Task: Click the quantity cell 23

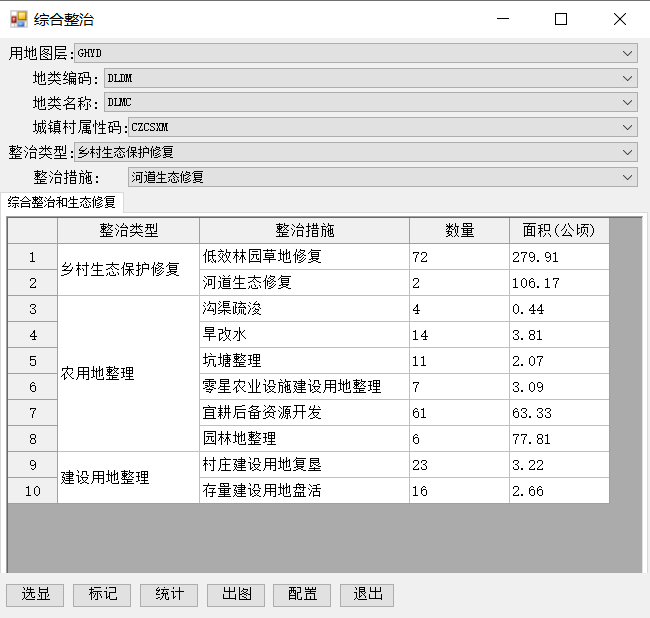Action: 460,465
